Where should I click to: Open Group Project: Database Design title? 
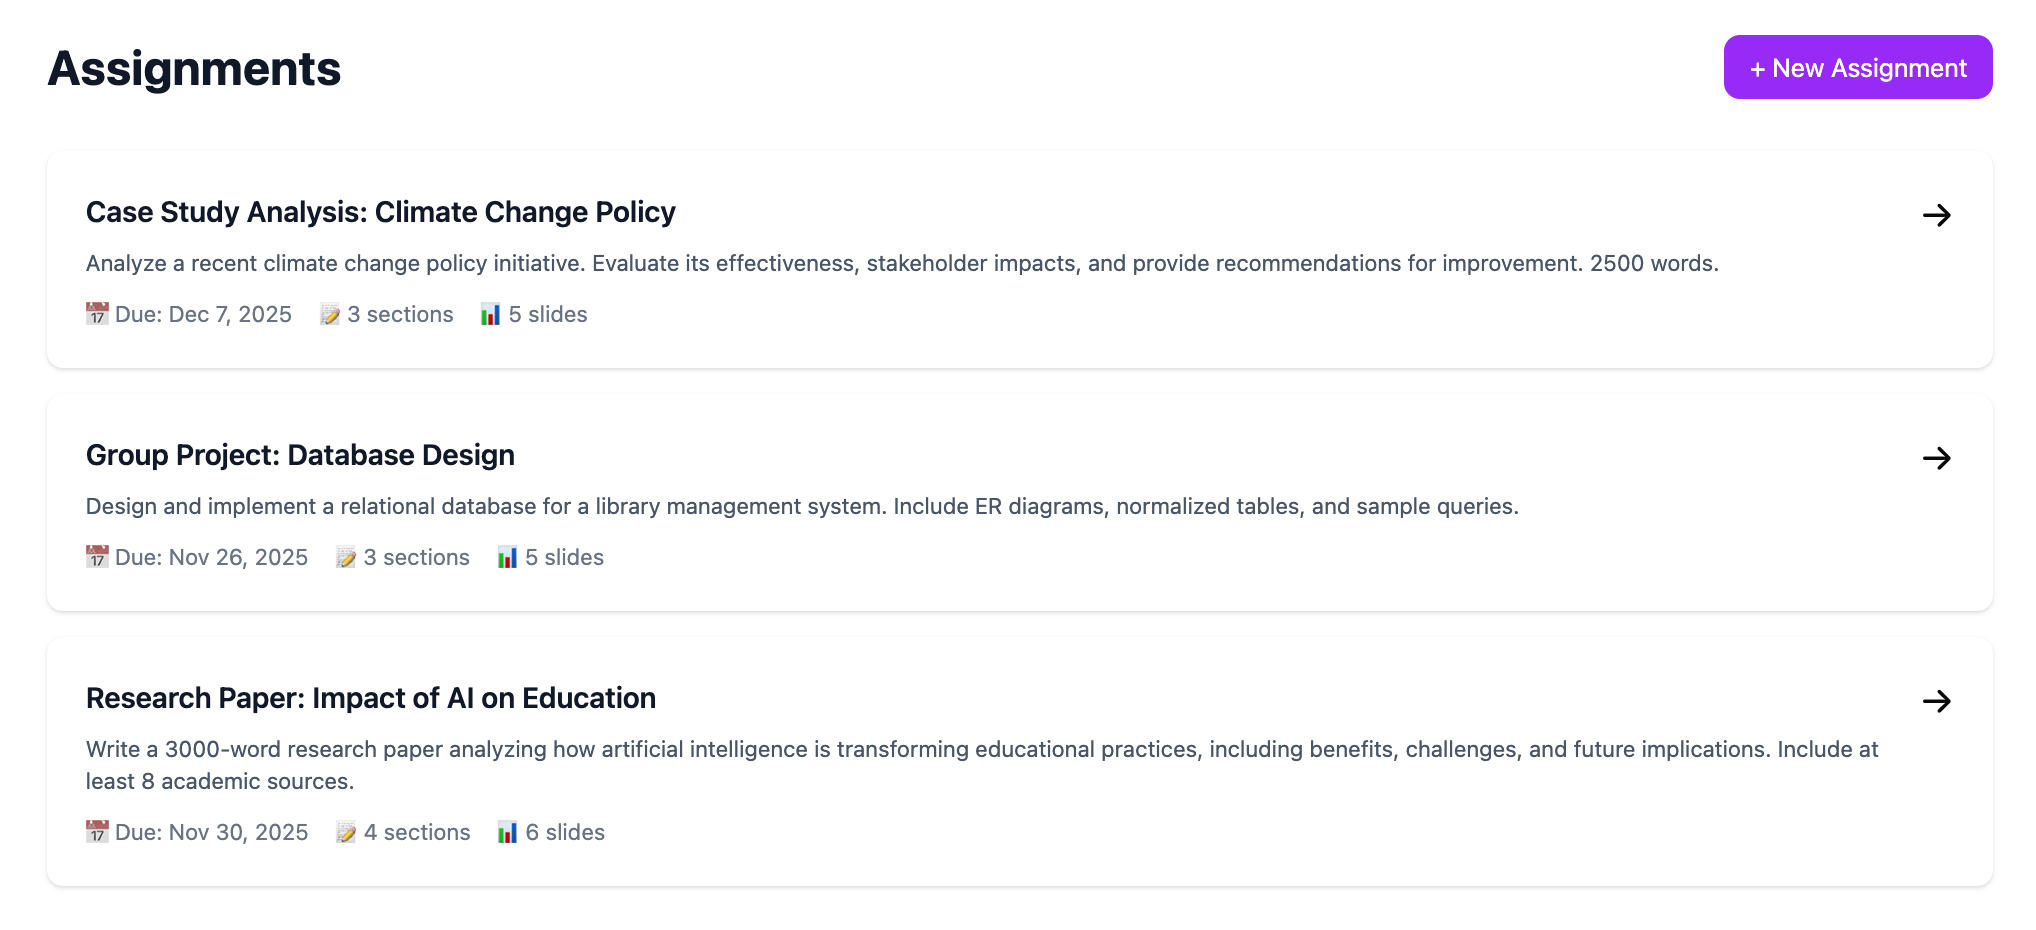(300, 455)
